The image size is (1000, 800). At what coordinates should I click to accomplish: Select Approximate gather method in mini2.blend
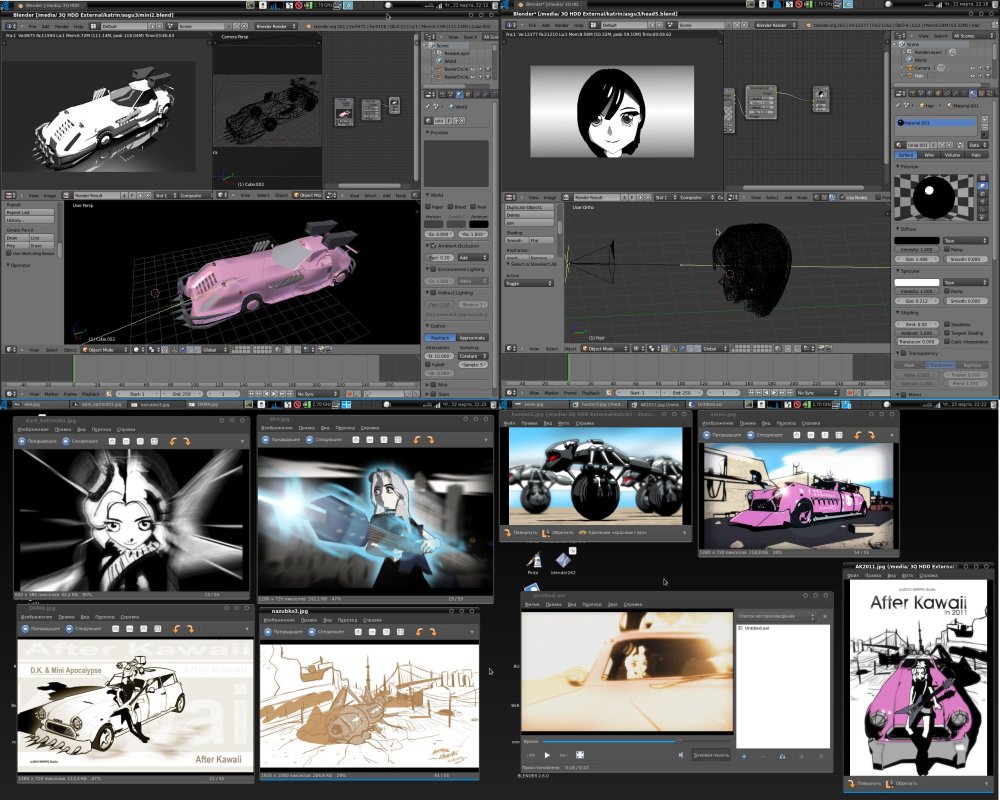(x=473, y=337)
